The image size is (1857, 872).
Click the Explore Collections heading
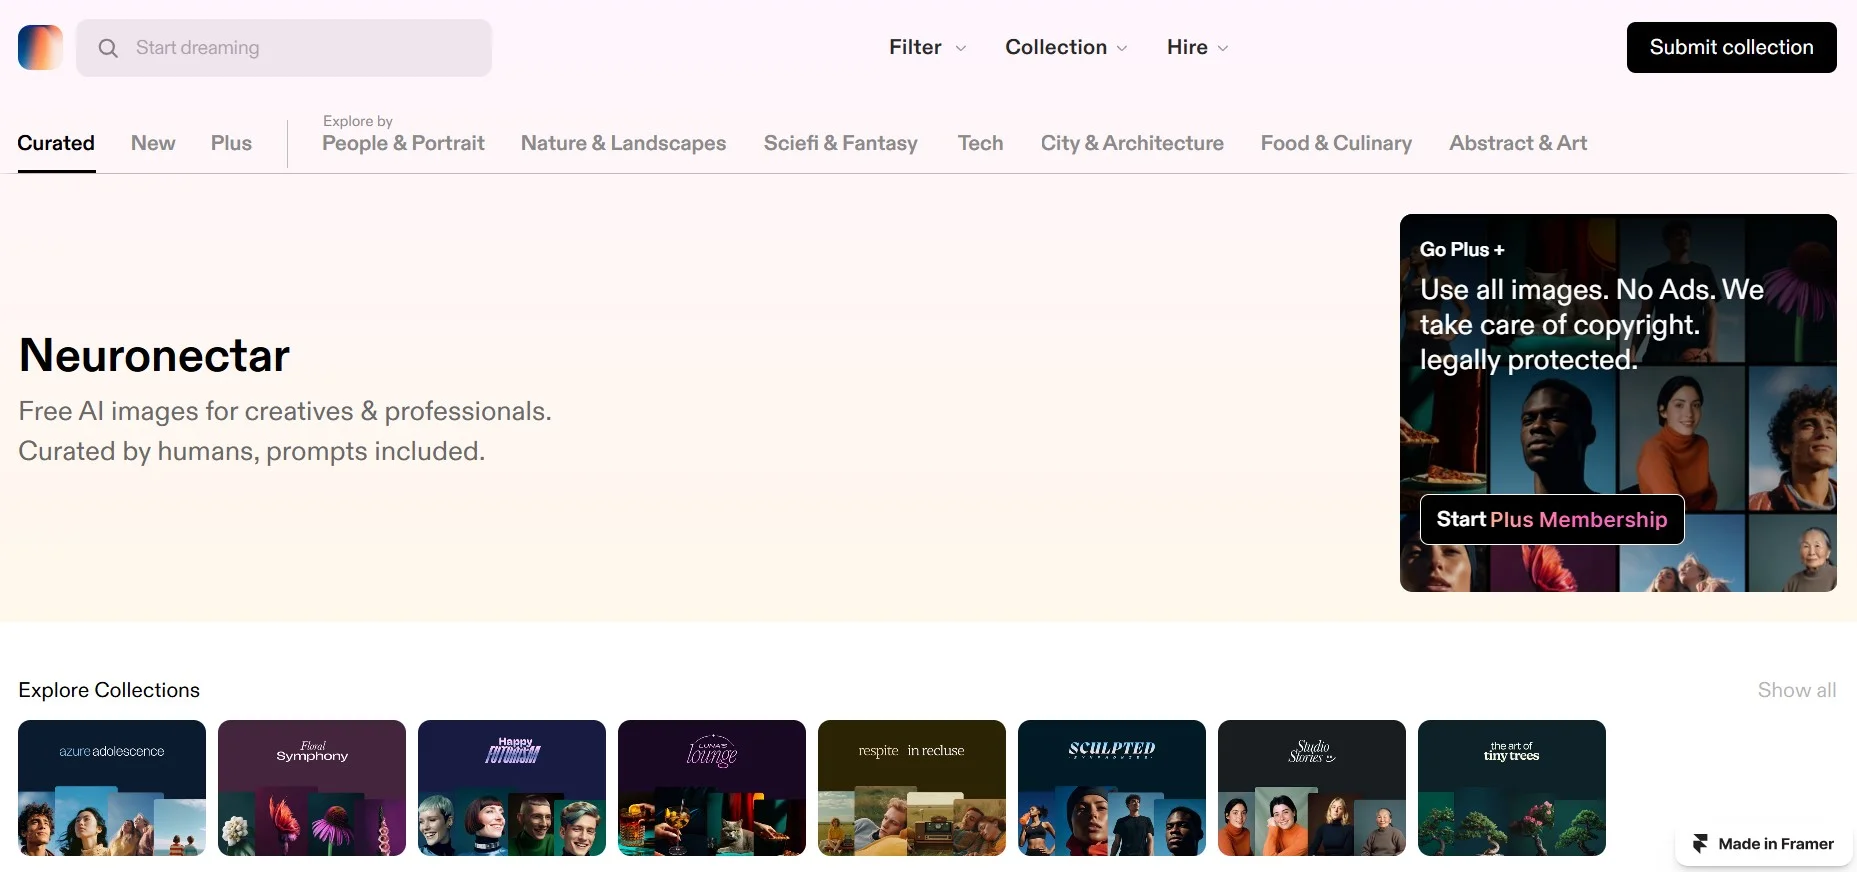click(109, 690)
